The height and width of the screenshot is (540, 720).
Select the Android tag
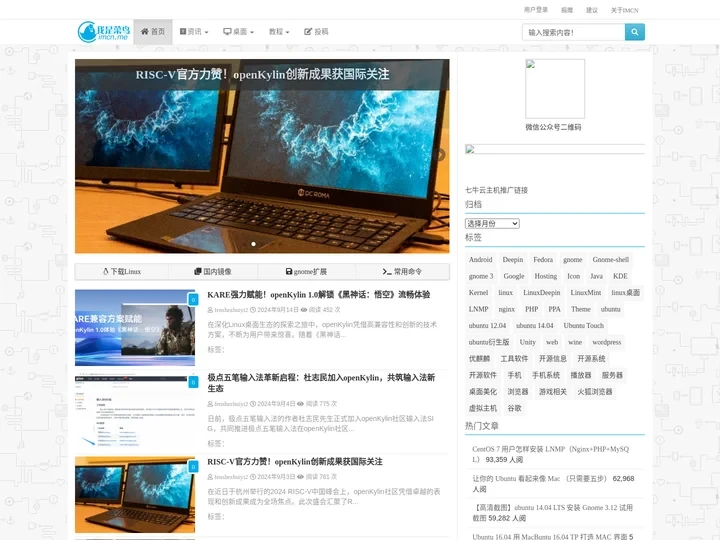480,259
